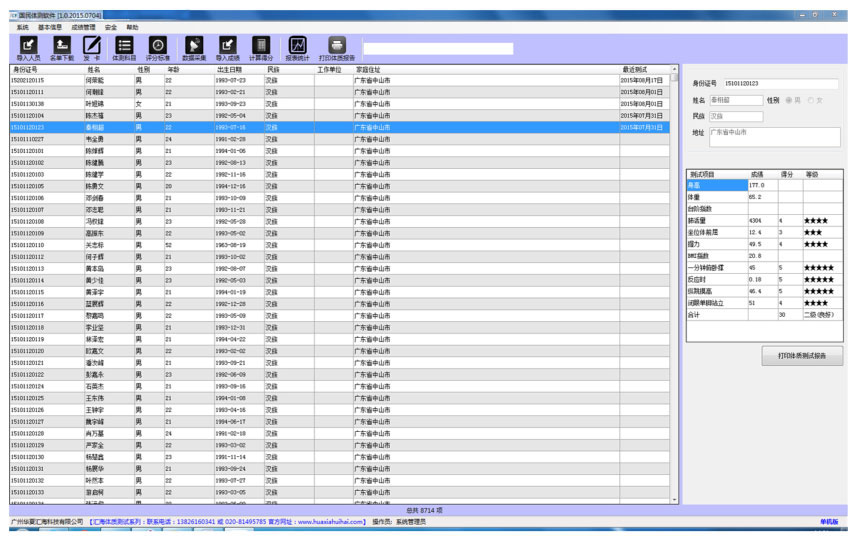856x538 pixels.
Task: Click the 发卡 card icon
Action: click(92, 47)
